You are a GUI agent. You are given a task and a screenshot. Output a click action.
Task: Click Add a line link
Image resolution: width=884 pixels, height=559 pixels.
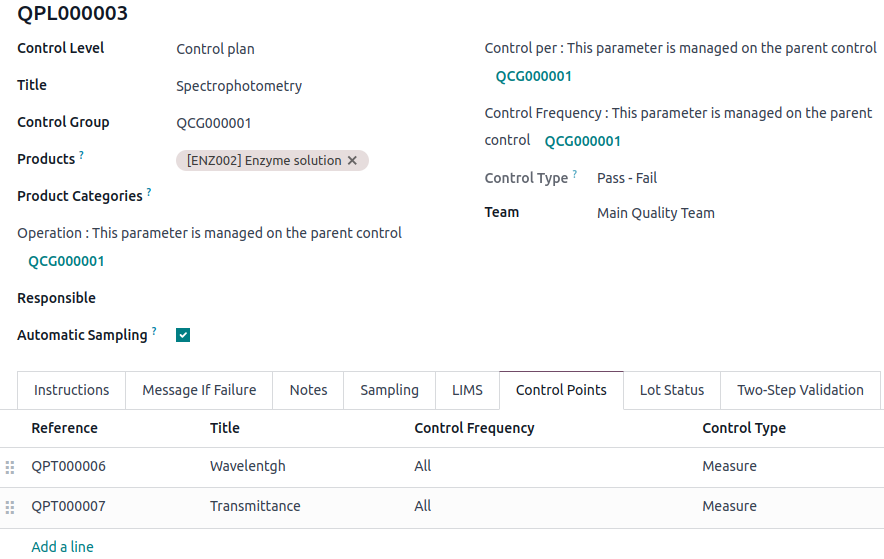tap(62, 547)
